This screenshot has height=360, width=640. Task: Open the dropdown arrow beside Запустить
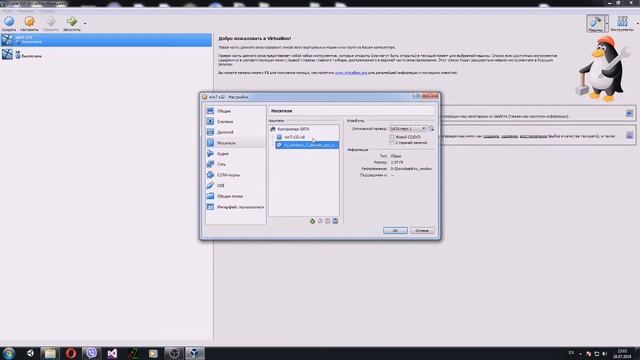(x=85, y=23)
